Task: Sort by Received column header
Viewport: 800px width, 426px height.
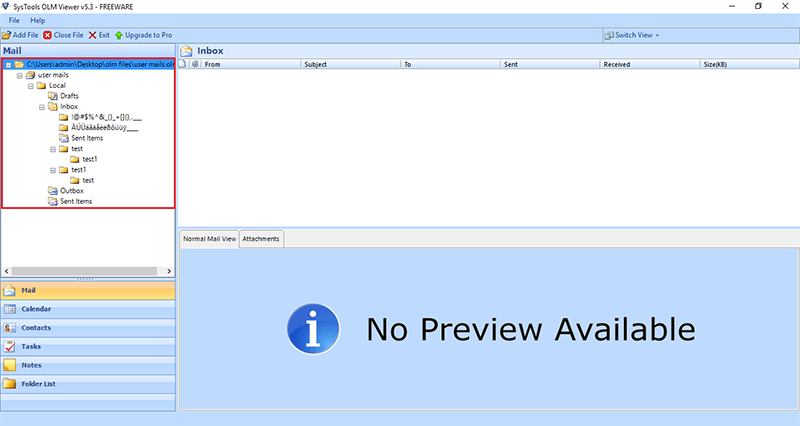Action: (649, 64)
